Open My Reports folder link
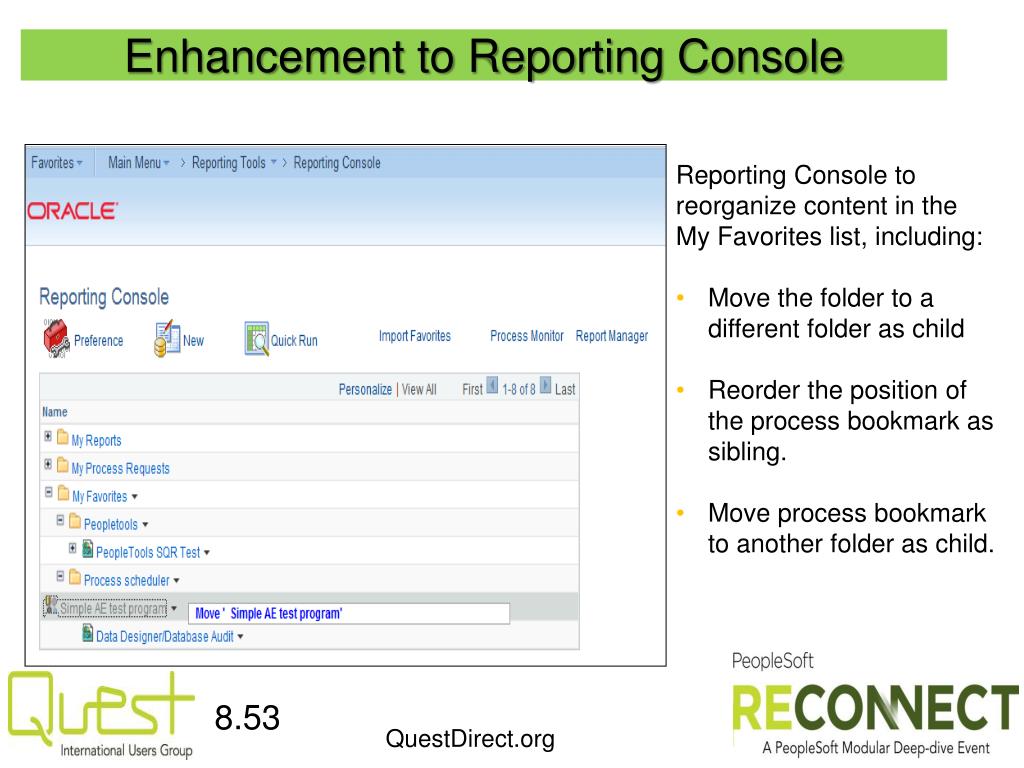The image size is (1024, 768). (97, 441)
